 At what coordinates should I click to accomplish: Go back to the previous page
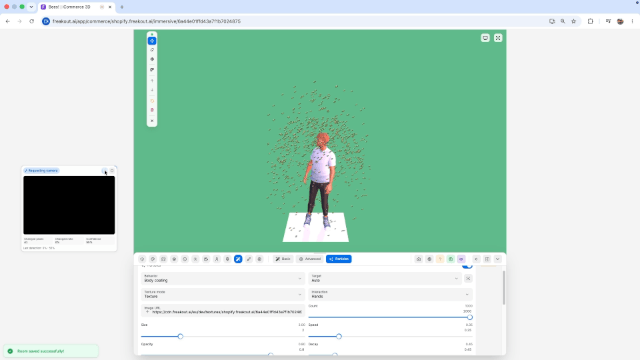[x=8, y=21]
